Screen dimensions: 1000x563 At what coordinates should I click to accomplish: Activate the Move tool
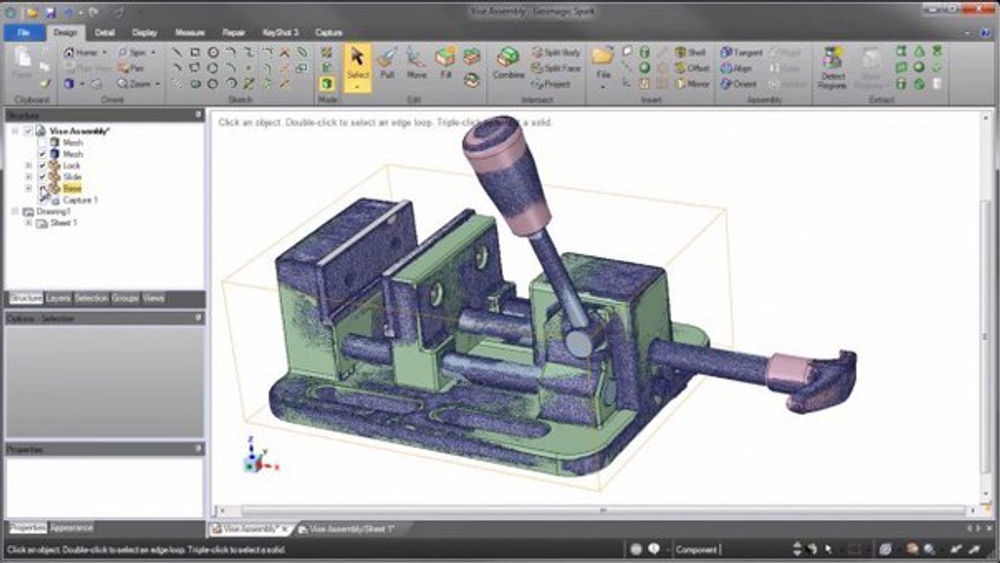416,64
